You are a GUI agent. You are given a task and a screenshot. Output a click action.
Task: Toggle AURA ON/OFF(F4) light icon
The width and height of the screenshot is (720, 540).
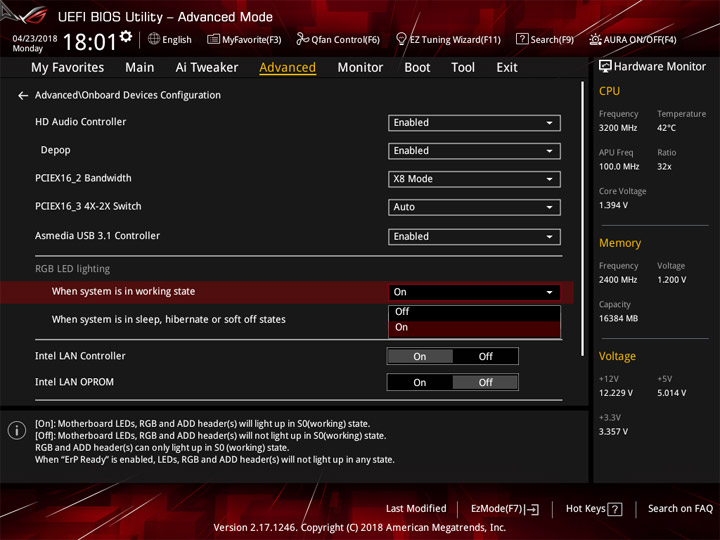(595, 39)
